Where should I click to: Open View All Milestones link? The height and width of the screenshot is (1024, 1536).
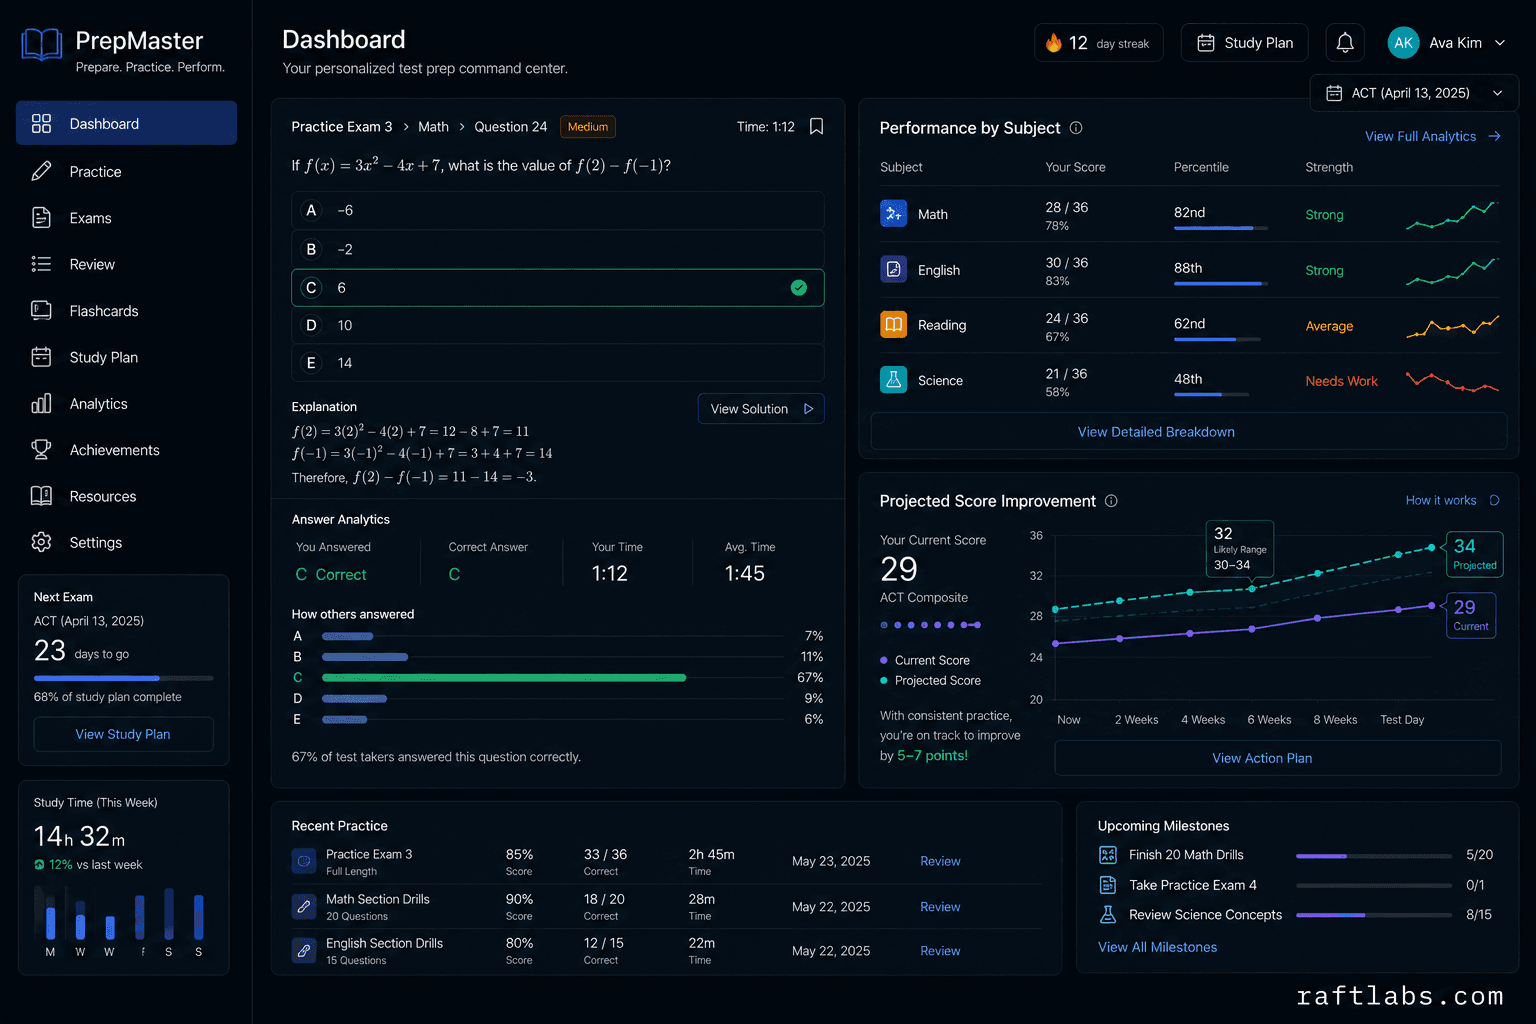click(x=1157, y=947)
